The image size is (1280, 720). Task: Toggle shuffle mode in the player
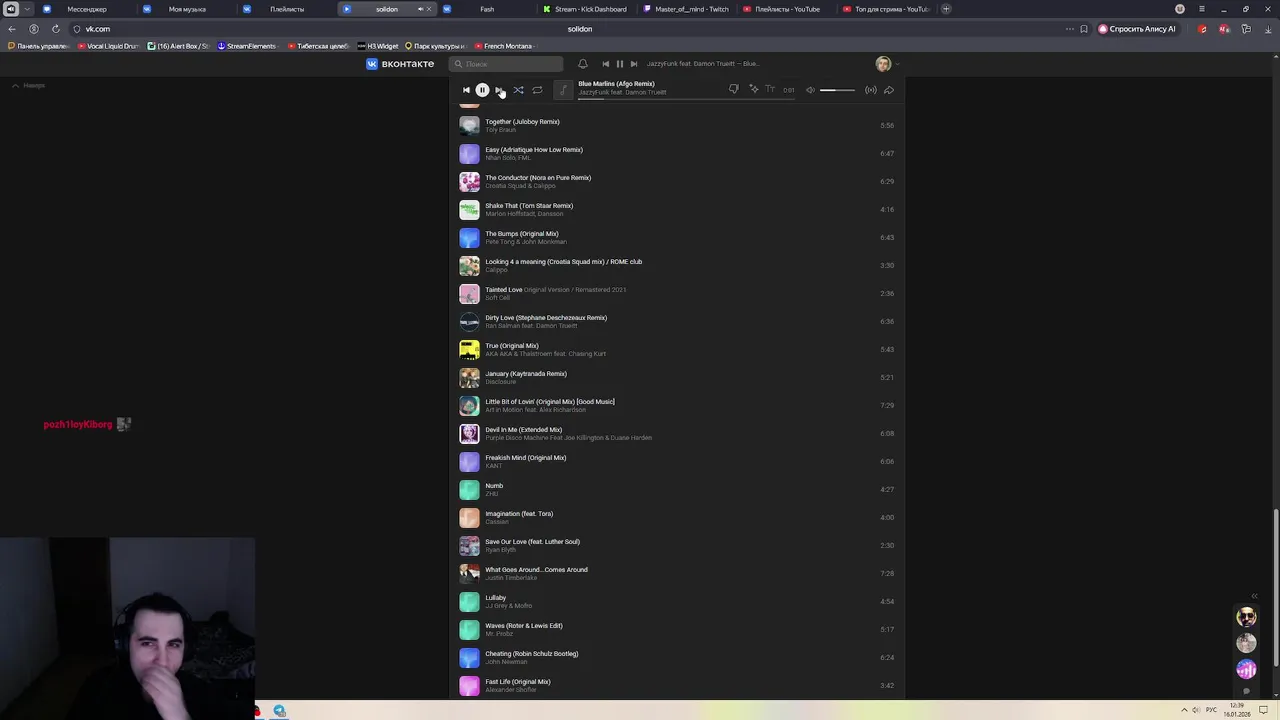(518, 90)
